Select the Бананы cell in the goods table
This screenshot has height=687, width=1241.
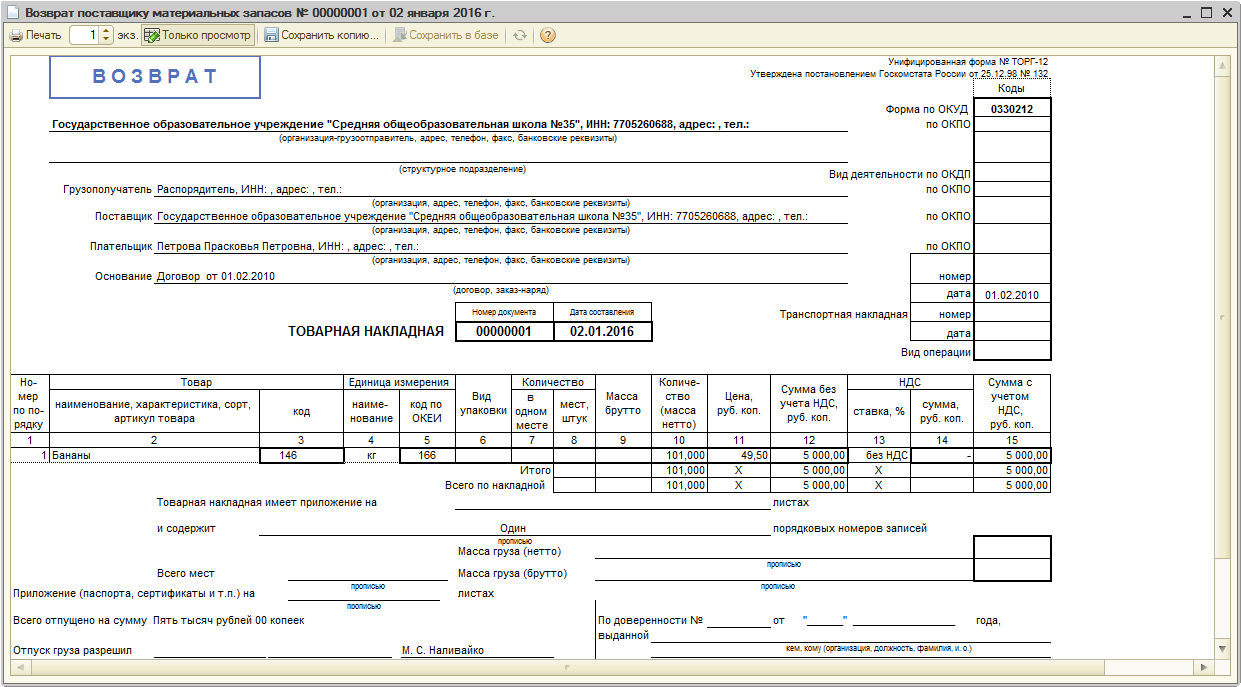(x=154, y=455)
